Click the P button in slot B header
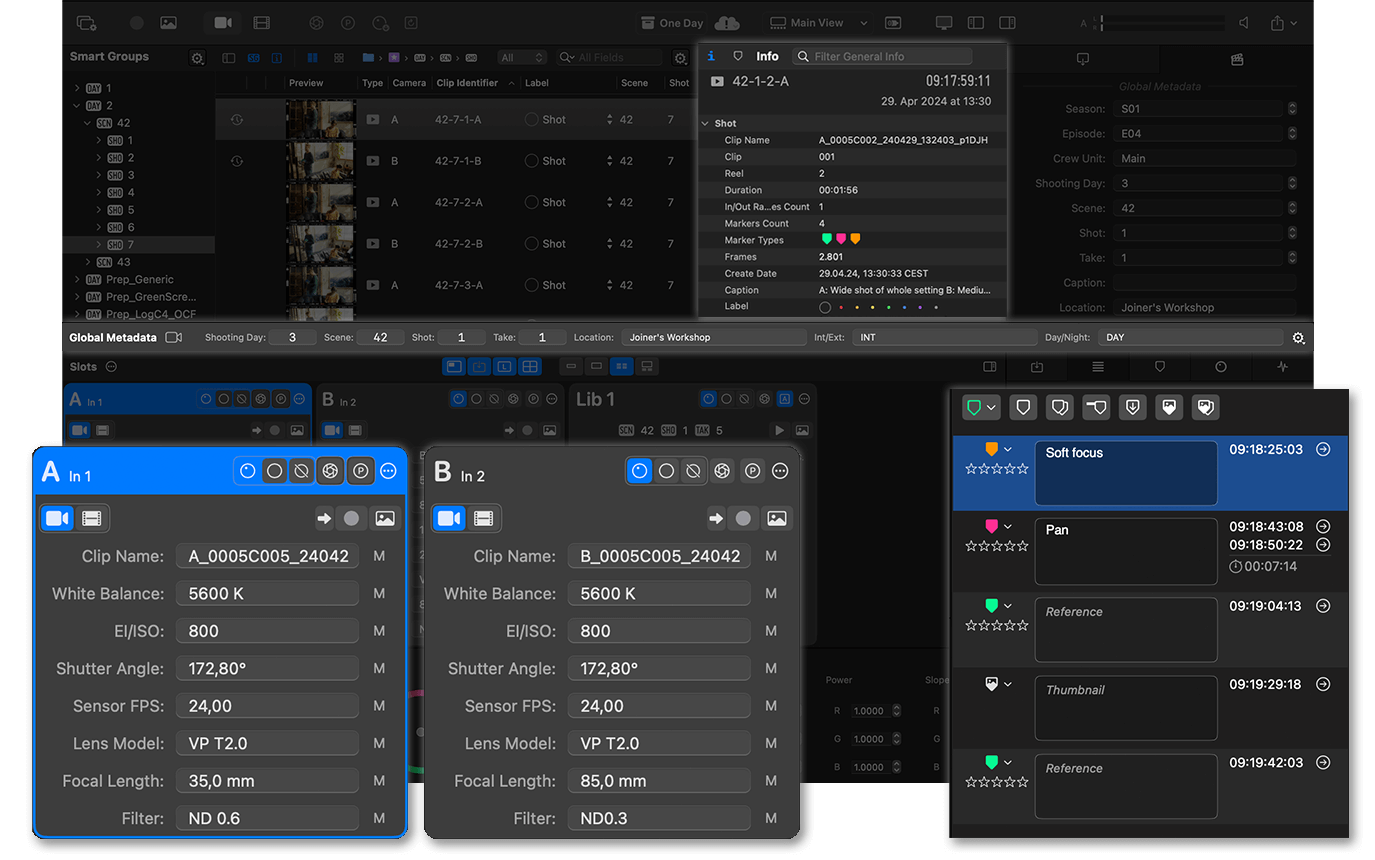This screenshot has height=860, width=1375. point(752,471)
